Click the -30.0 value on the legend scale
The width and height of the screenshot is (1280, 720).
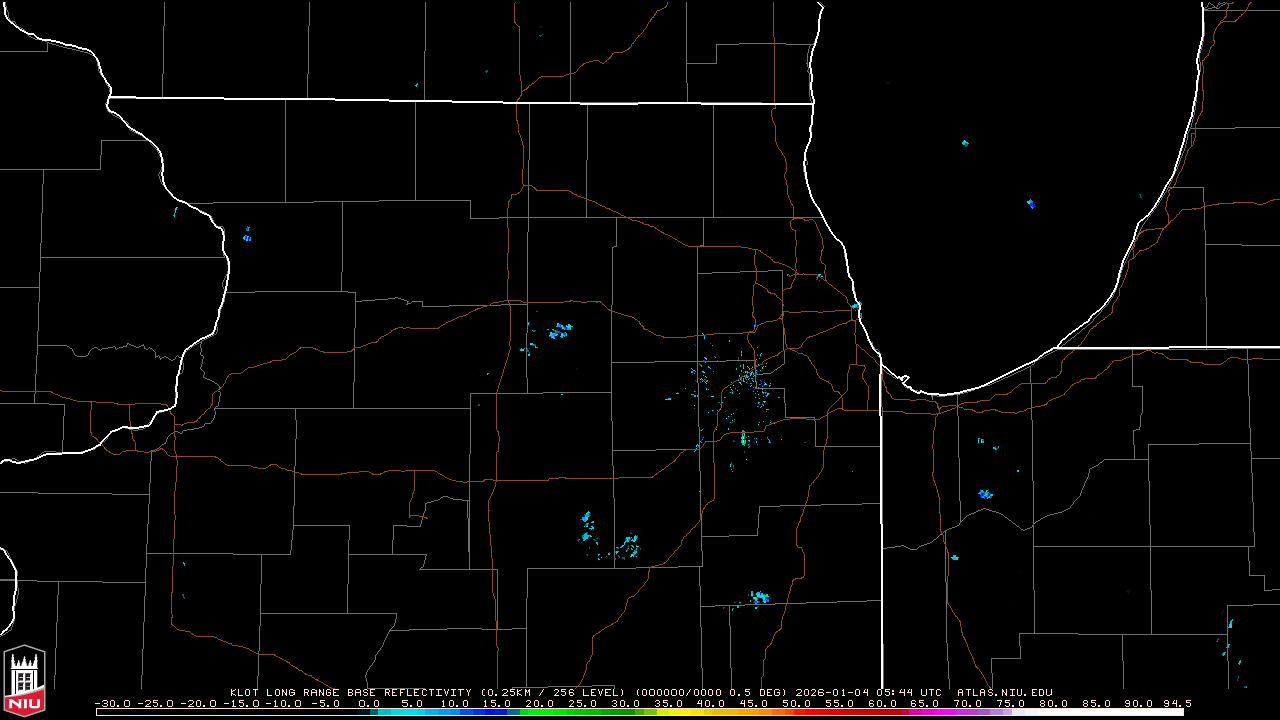112,703
